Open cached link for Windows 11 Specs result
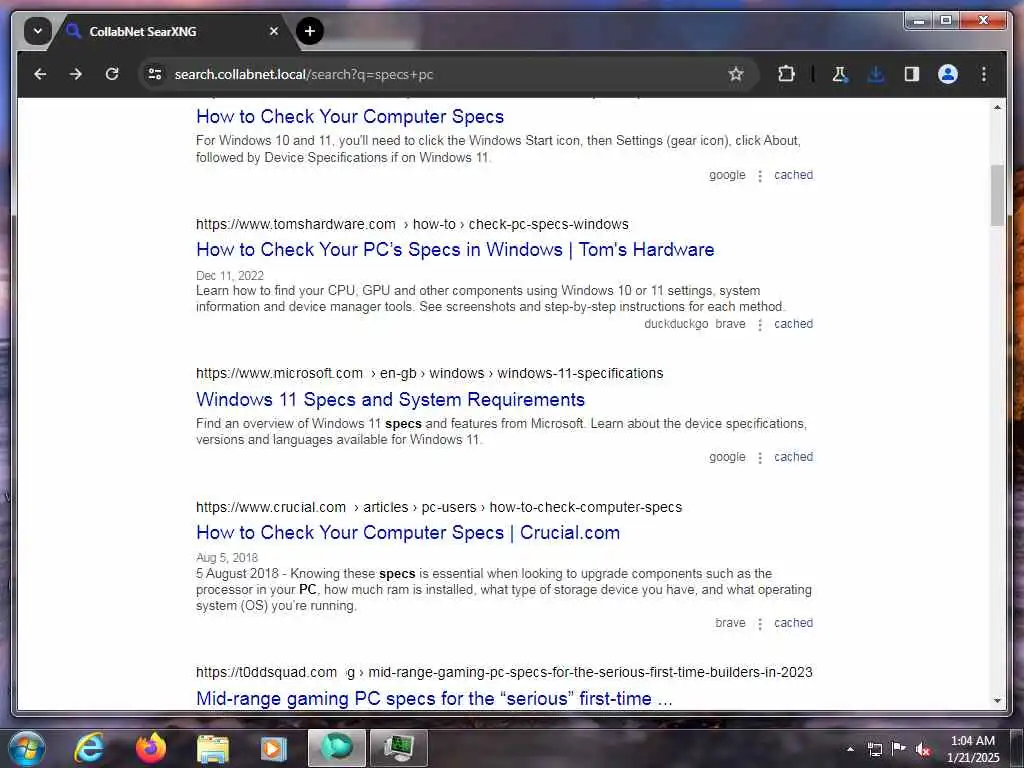This screenshot has width=1024, height=768. (x=793, y=457)
